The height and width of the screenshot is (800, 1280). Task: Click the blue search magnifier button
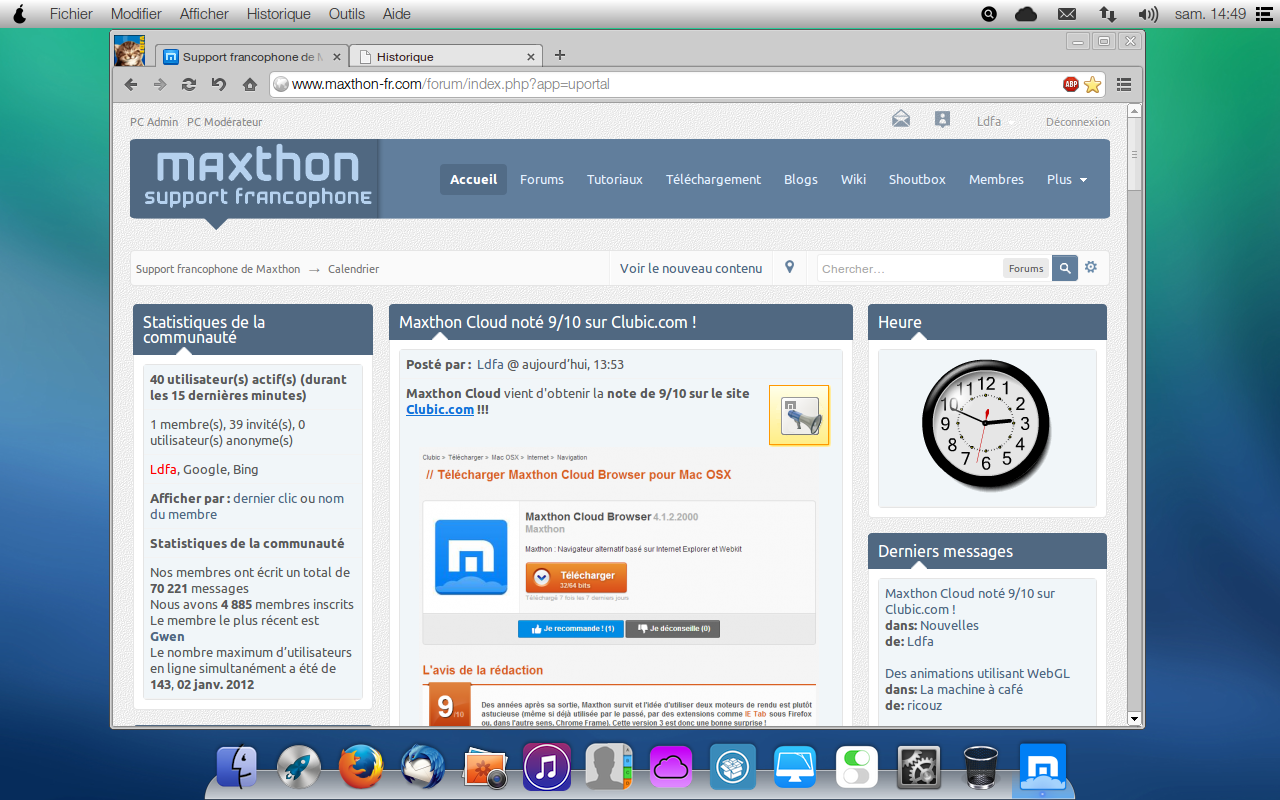coord(1065,268)
